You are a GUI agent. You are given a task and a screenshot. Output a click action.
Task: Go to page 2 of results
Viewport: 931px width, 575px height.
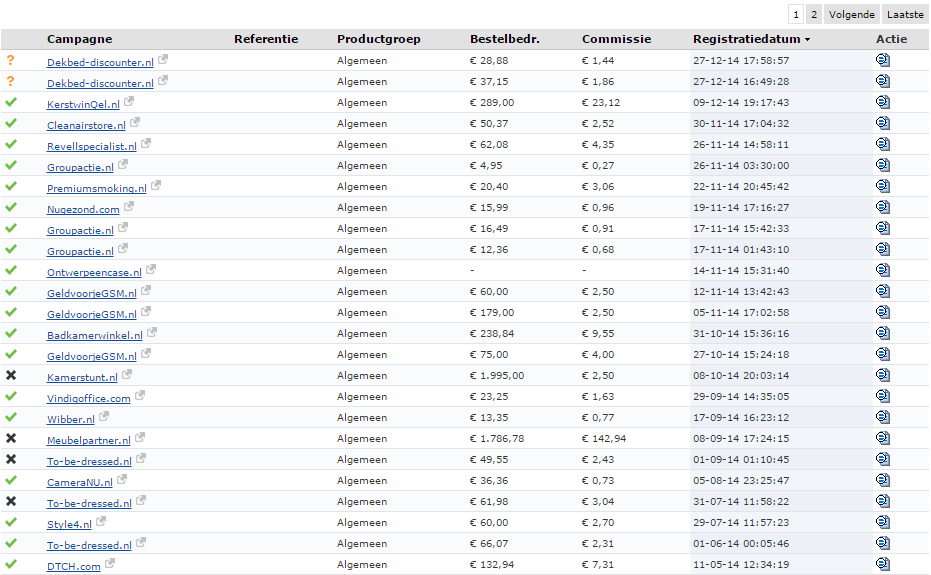(x=814, y=14)
